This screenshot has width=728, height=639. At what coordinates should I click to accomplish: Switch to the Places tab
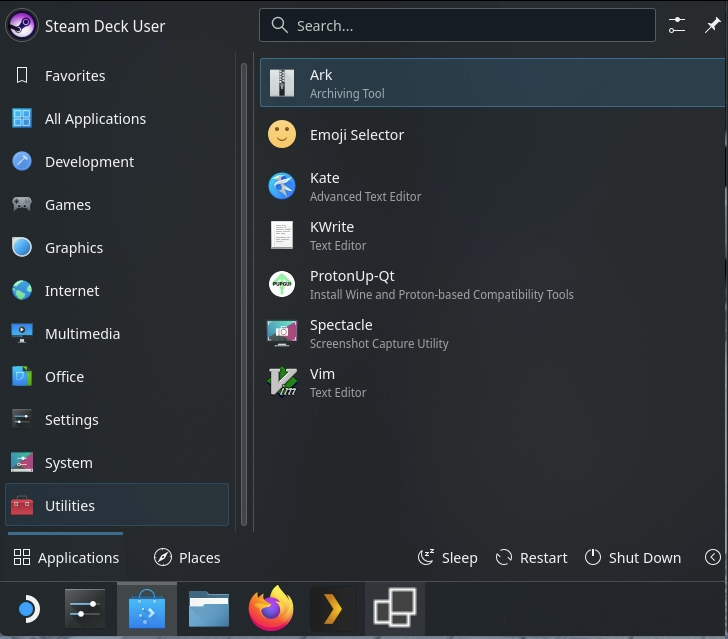(x=187, y=558)
